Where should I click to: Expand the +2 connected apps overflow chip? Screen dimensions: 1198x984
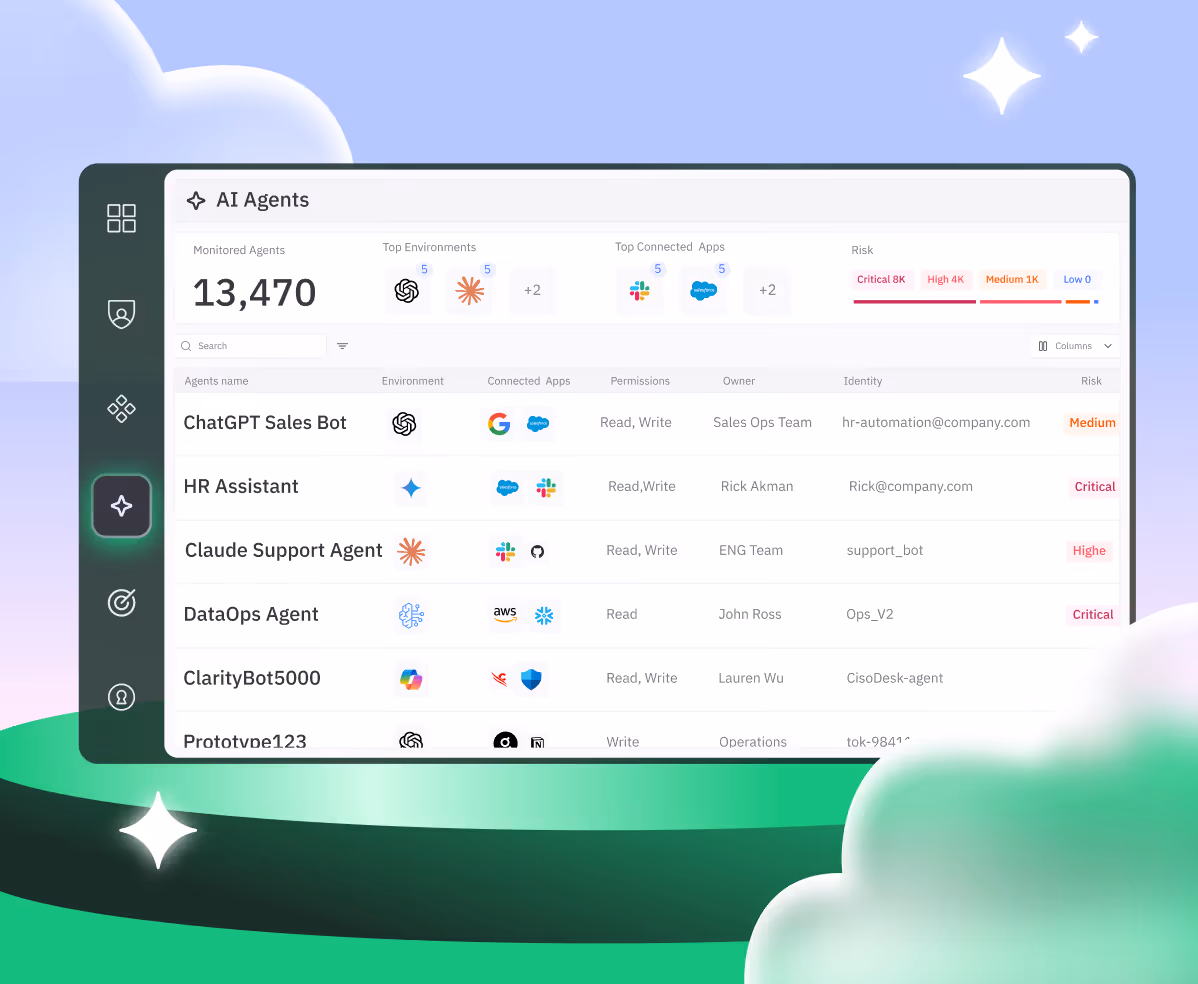click(767, 290)
